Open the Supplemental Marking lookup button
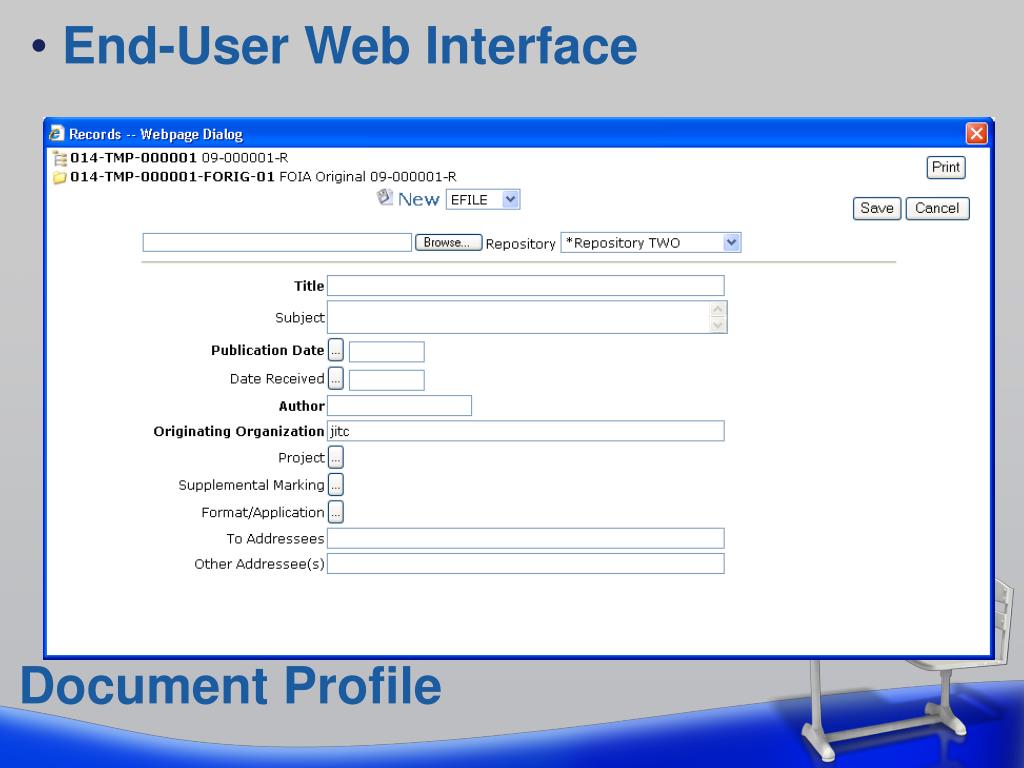1024x768 pixels. click(336, 485)
